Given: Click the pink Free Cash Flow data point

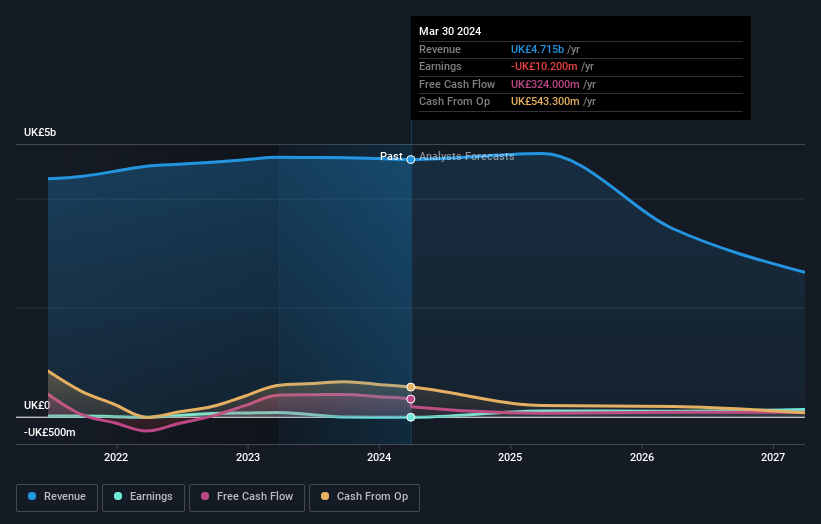Looking at the screenshot, I should point(411,399).
